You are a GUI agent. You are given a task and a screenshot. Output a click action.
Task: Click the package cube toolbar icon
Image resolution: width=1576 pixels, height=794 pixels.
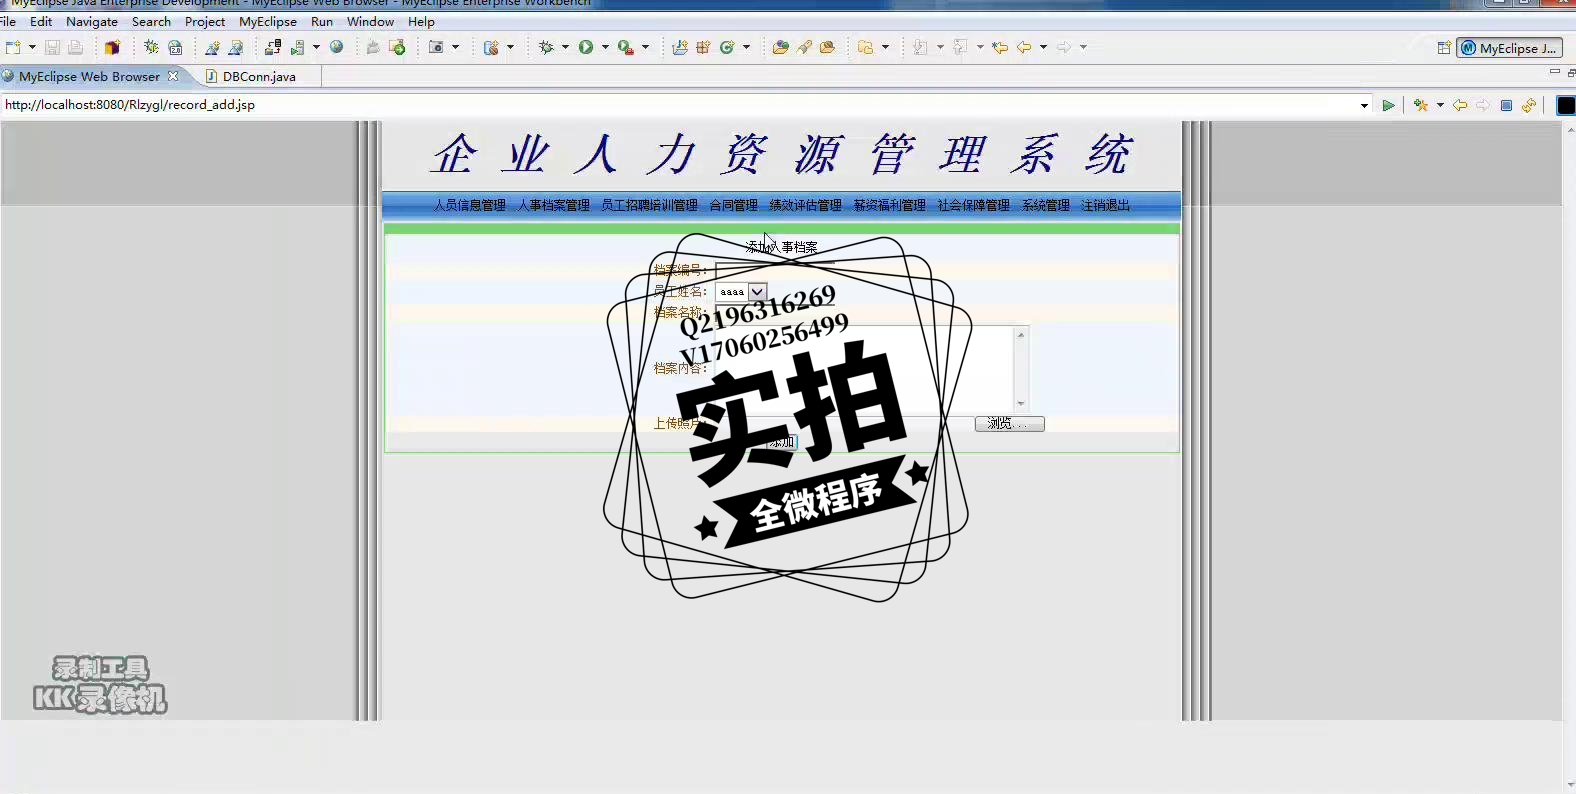(x=112, y=47)
